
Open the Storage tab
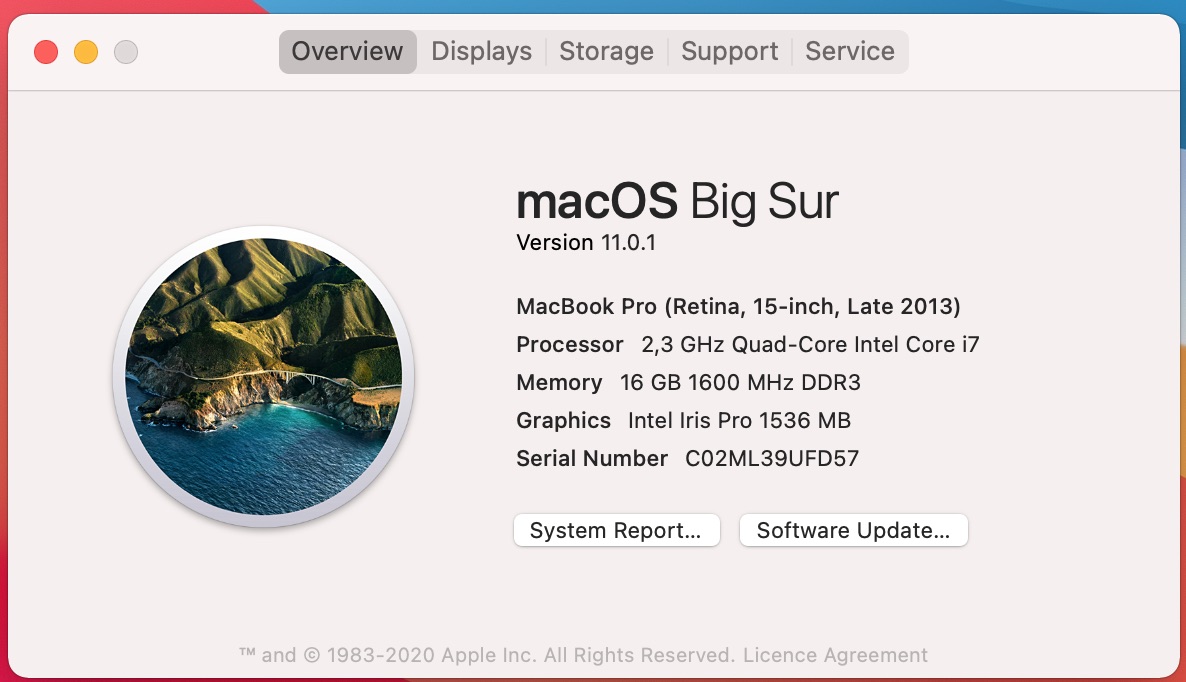(x=606, y=52)
